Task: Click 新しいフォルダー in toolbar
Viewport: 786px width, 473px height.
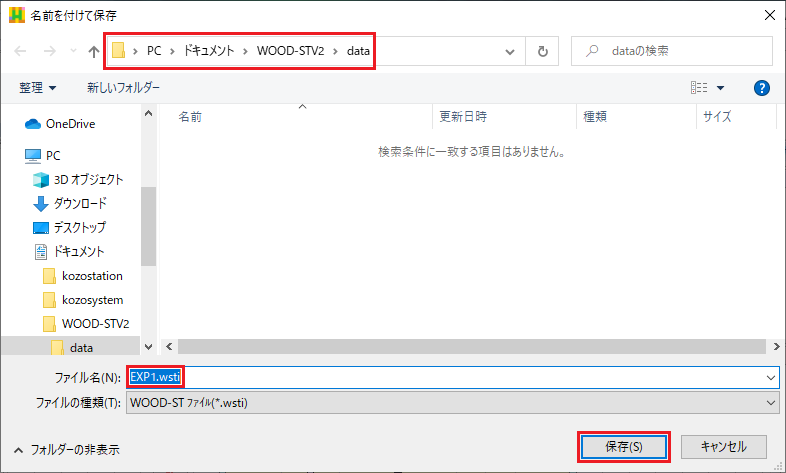Action: 123,88
